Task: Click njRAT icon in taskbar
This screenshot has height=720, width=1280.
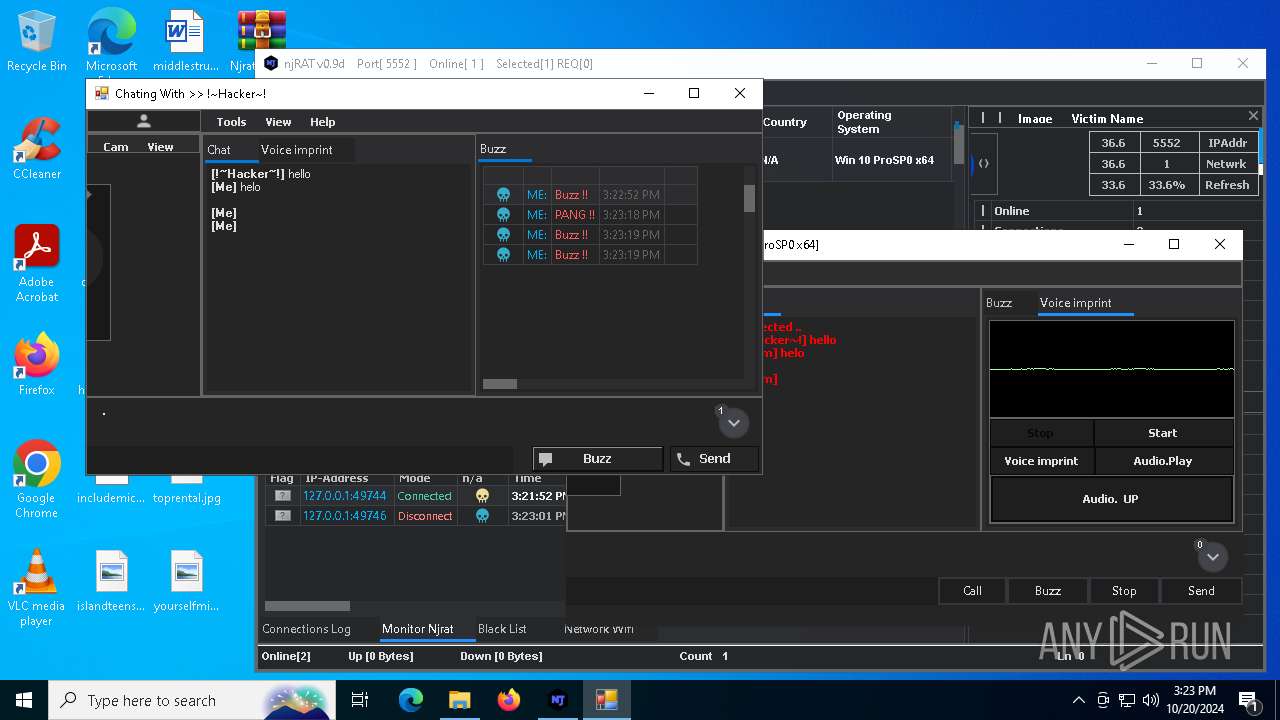Action: tap(558, 700)
